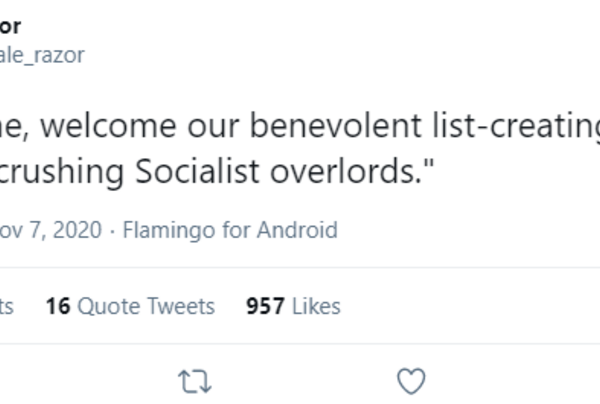Click the word "welcome" in the tweet
The image size is (600, 404).
tap(115, 128)
